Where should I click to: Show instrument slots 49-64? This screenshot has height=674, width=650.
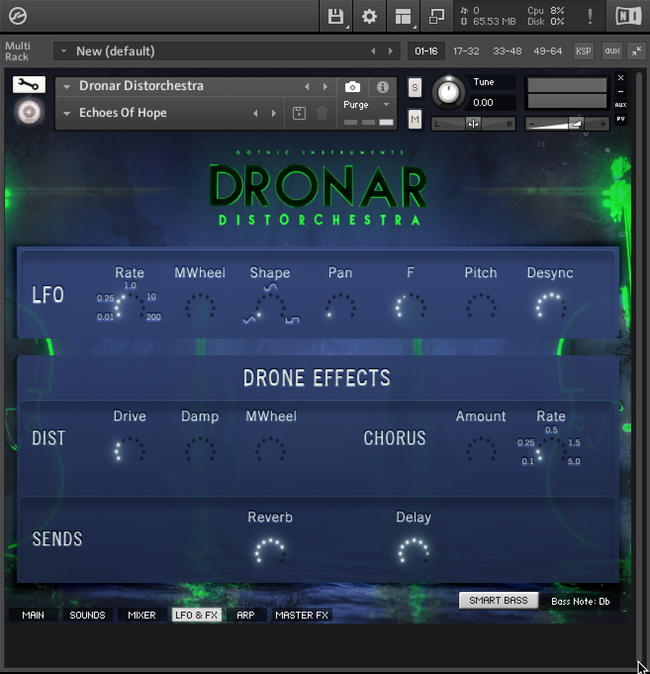pyautogui.click(x=548, y=51)
